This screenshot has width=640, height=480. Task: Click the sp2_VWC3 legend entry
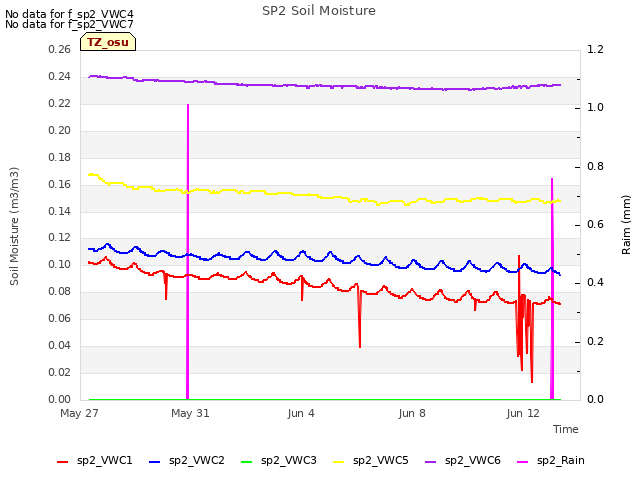point(279,461)
